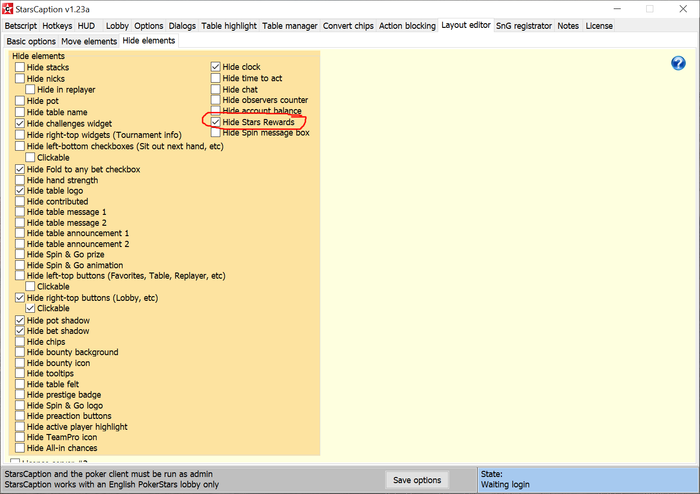
Task: Enable Hide chat
Action: point(216,89)
